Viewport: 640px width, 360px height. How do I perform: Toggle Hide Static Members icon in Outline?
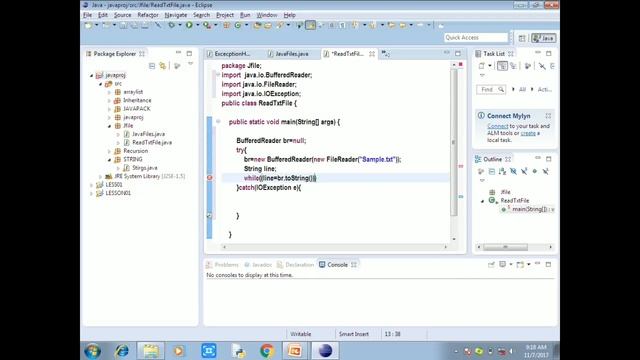click(524, 171)
